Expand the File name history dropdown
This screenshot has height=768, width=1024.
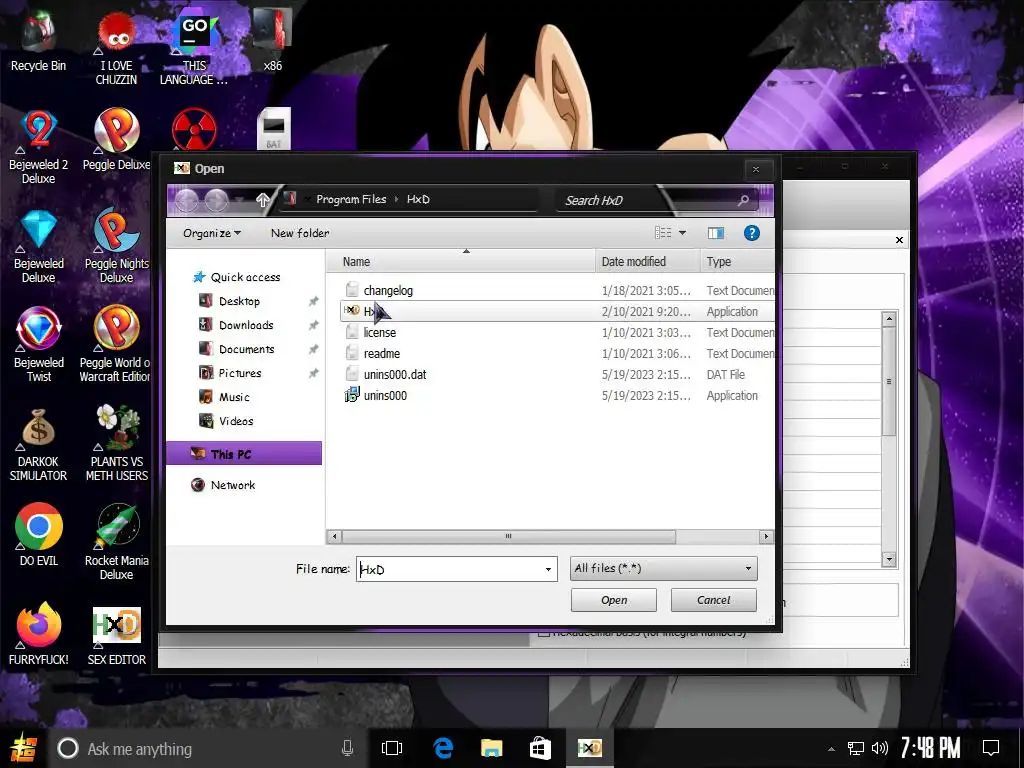(548, 569)
